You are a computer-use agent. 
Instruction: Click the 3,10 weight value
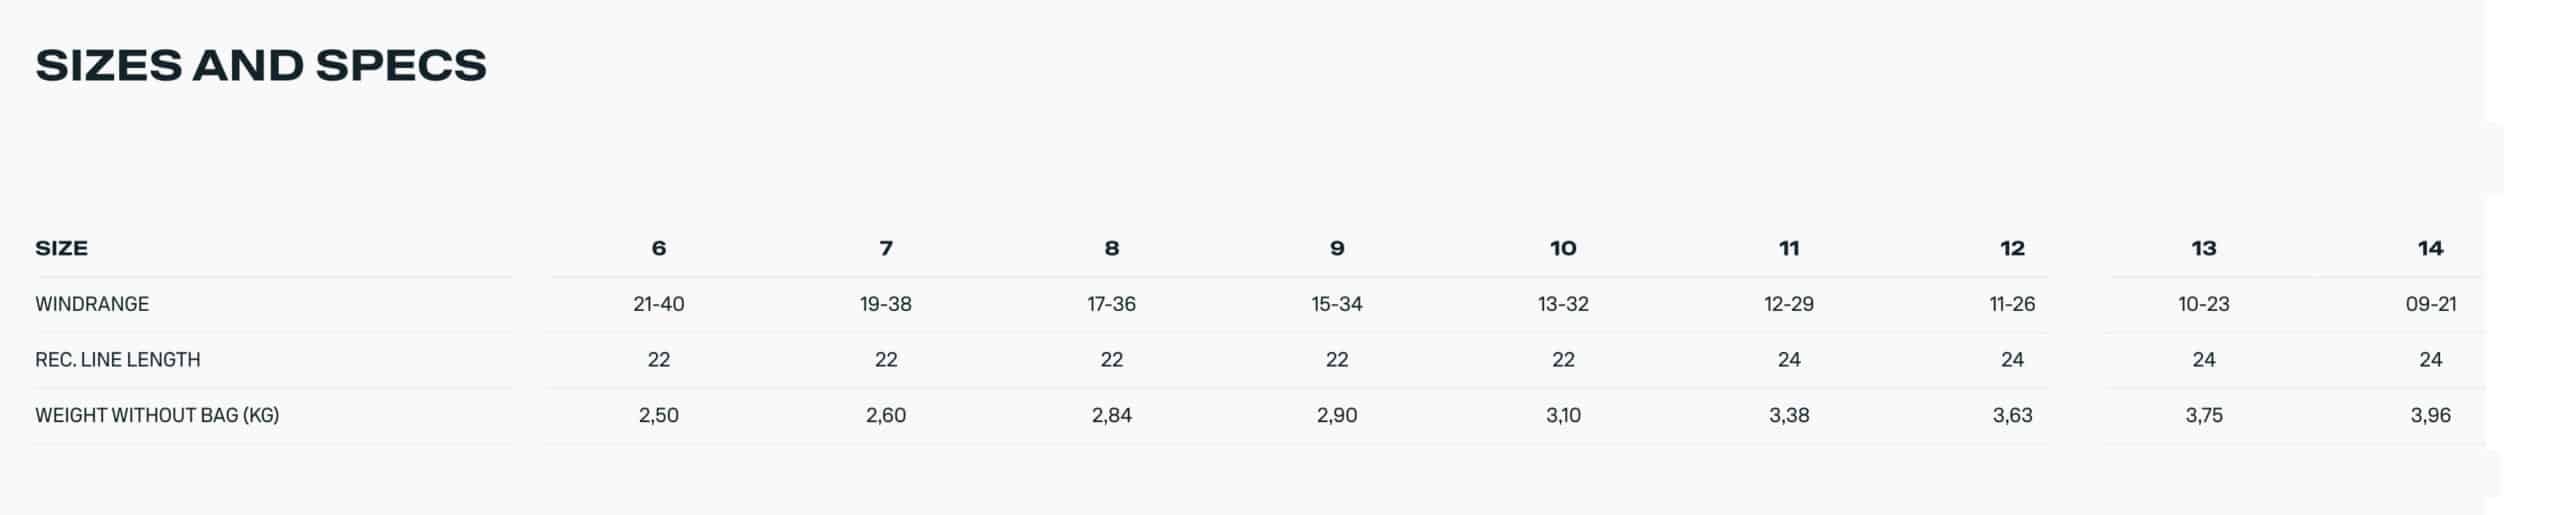pyautogui.click(x=1563, y=415)
